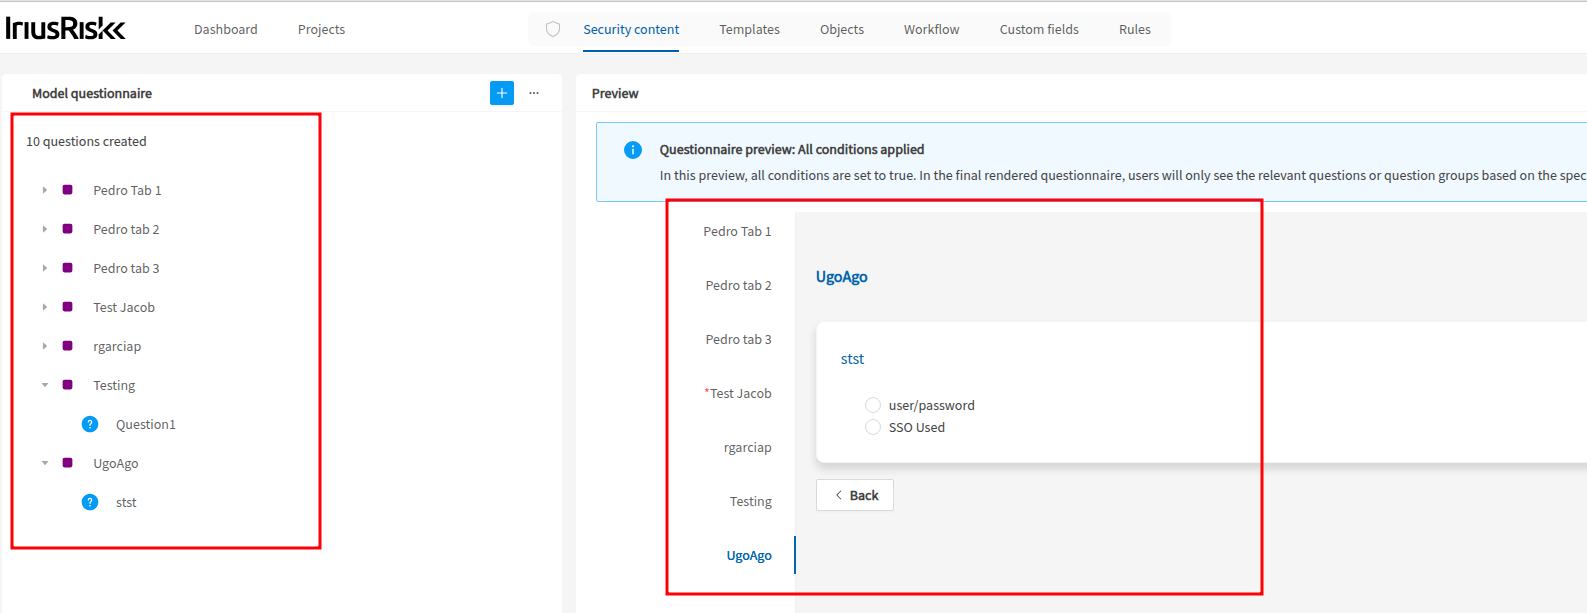Viewport: 1587px width, 613px height.
Task: Expand the Pedro tab 3 tree node
Action: pyautogui.click(x=45, y=268)
